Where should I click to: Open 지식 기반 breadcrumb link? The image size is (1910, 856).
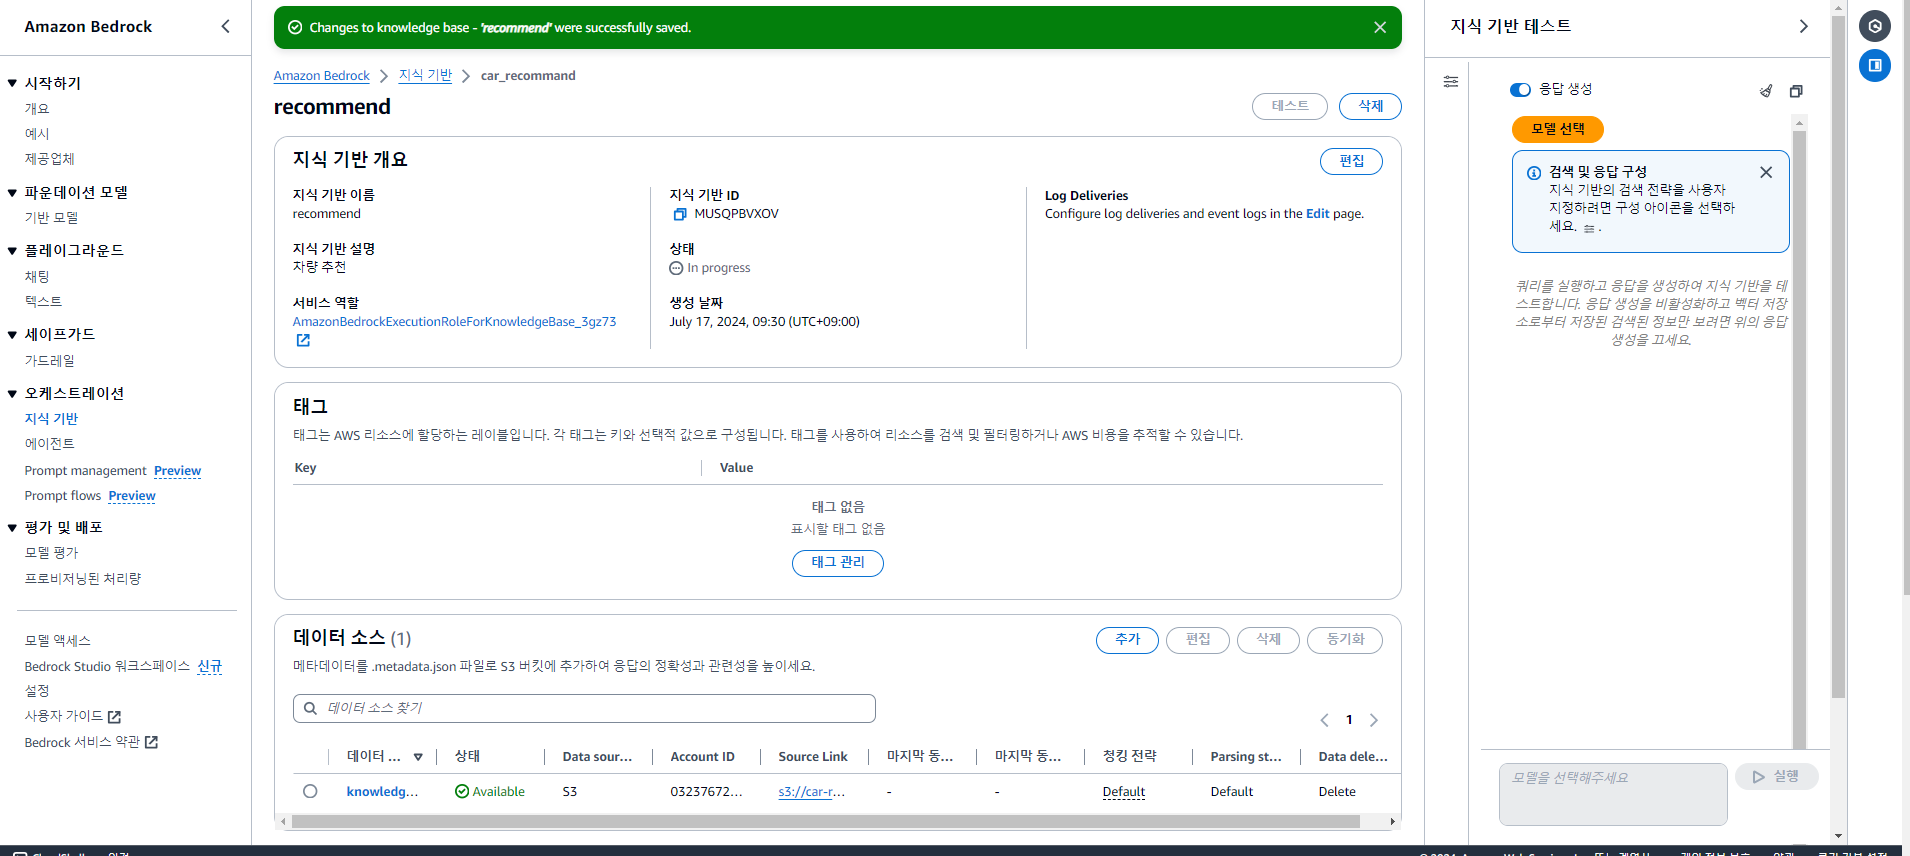pos(425,76)
